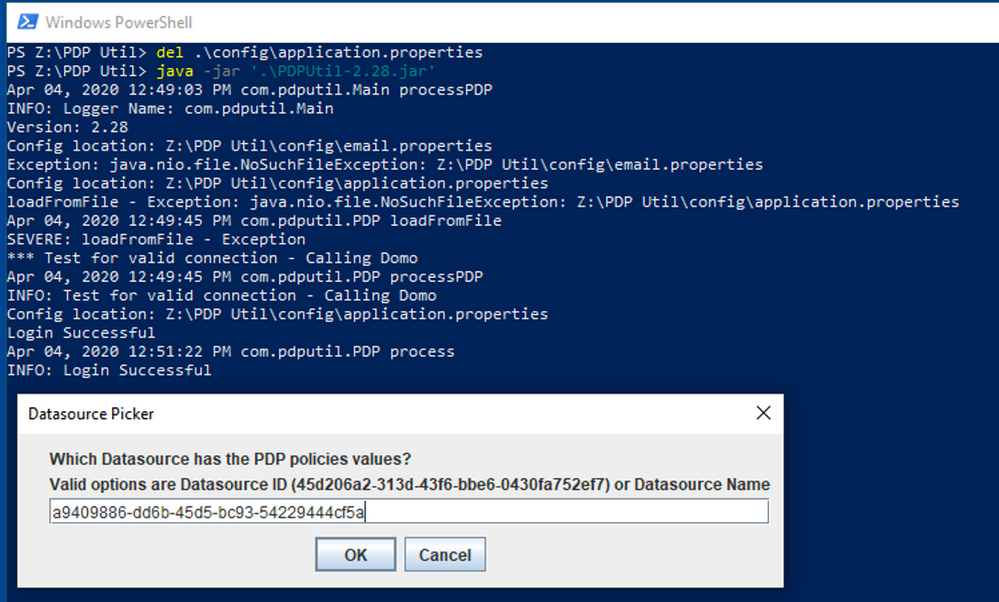This screenshot has width=999, height=602.
Task: Click the '*** Test for valid connection' line
Action: point(212,258)
